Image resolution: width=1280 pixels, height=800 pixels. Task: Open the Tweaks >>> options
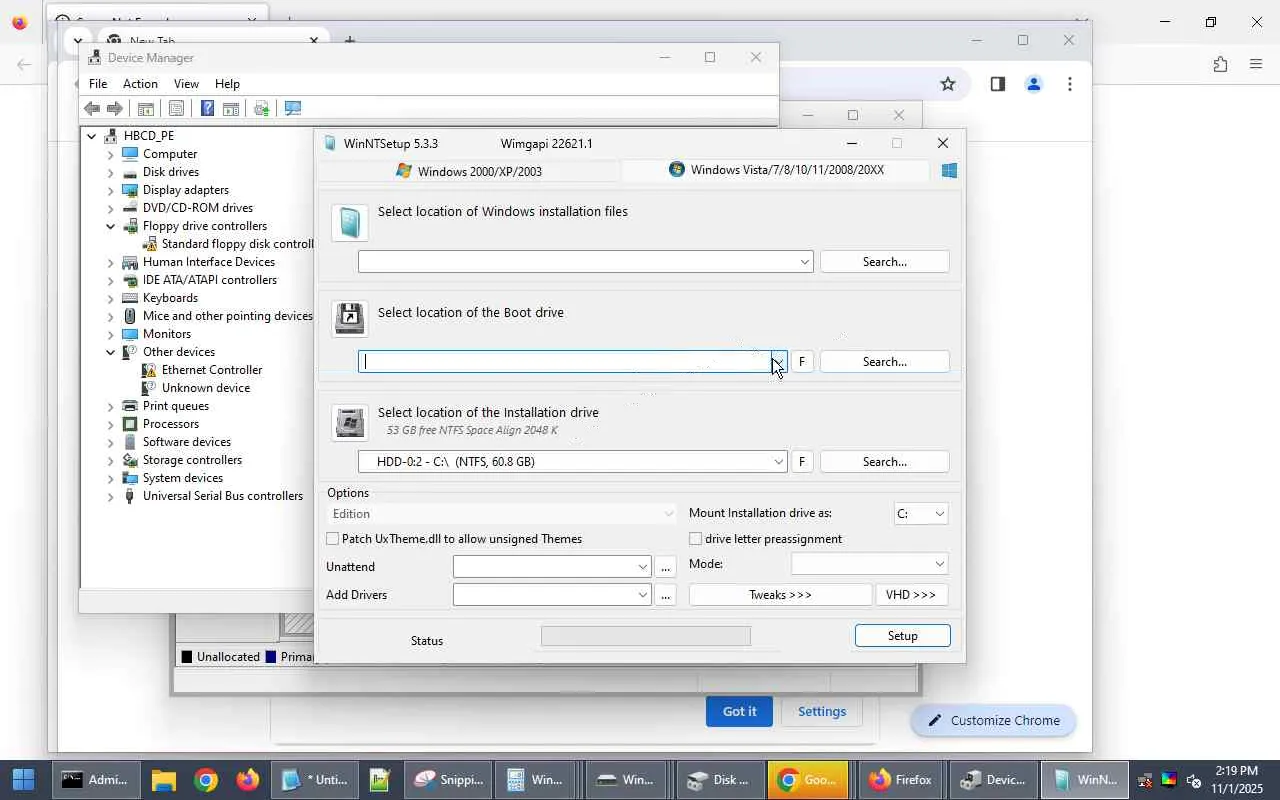click(x=781, y=595)
